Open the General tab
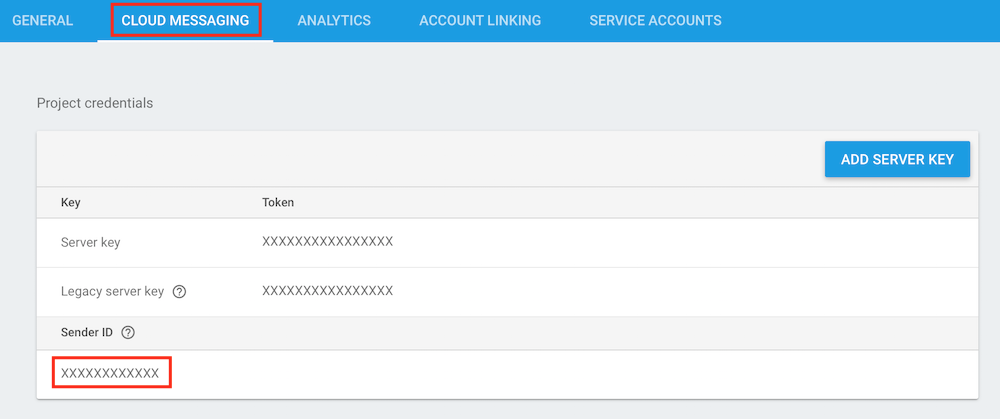The height and width of the screenshot is (419, 1000). tap(42, 20)
